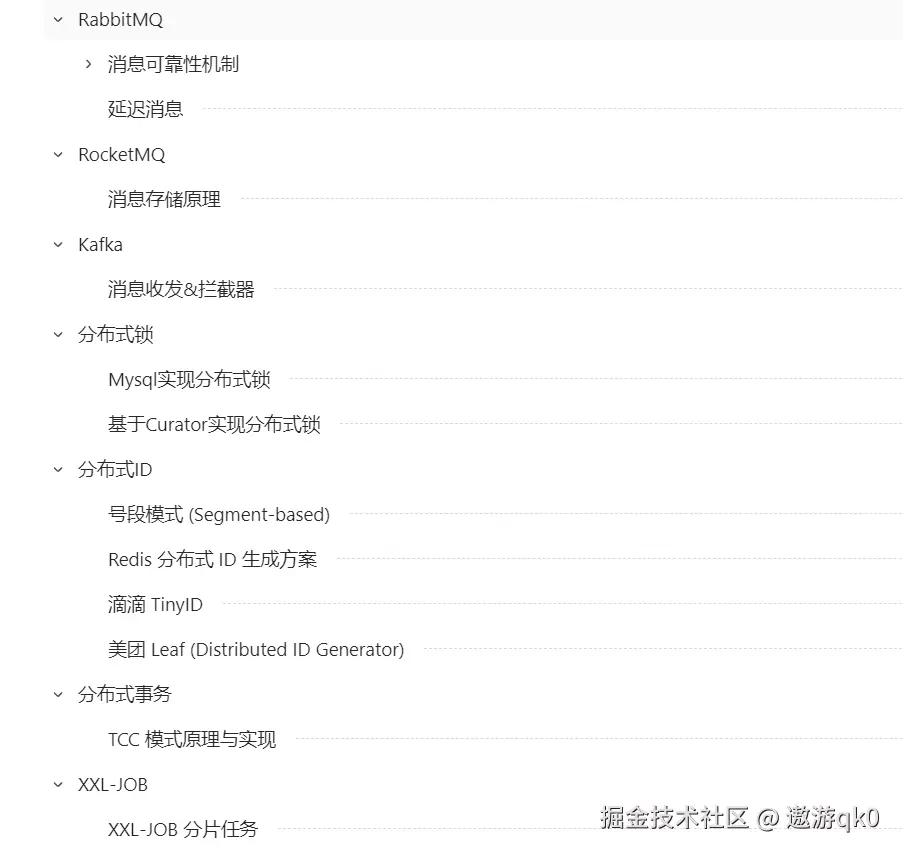This screenshot has width=903, height=856.
Task: Open the 消息收发&拦截器 article
Action: pyautogui.click(x=181, y=289)
